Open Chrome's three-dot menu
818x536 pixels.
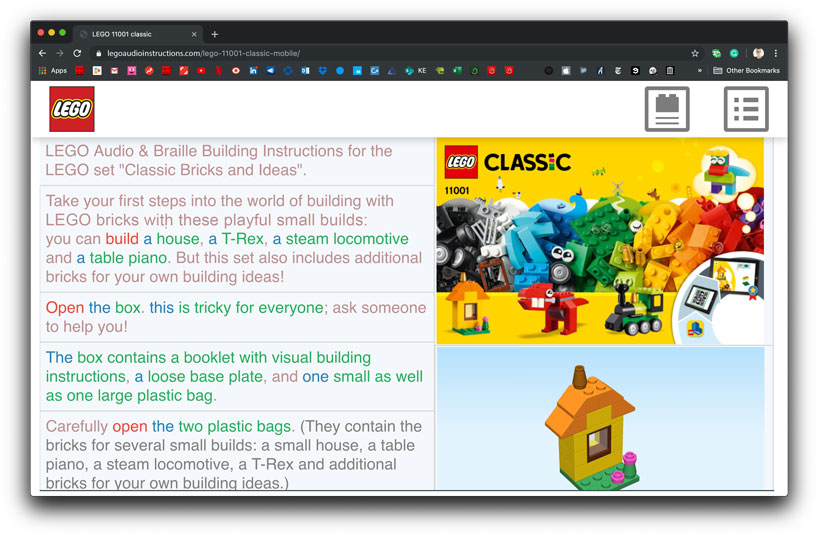775,53
